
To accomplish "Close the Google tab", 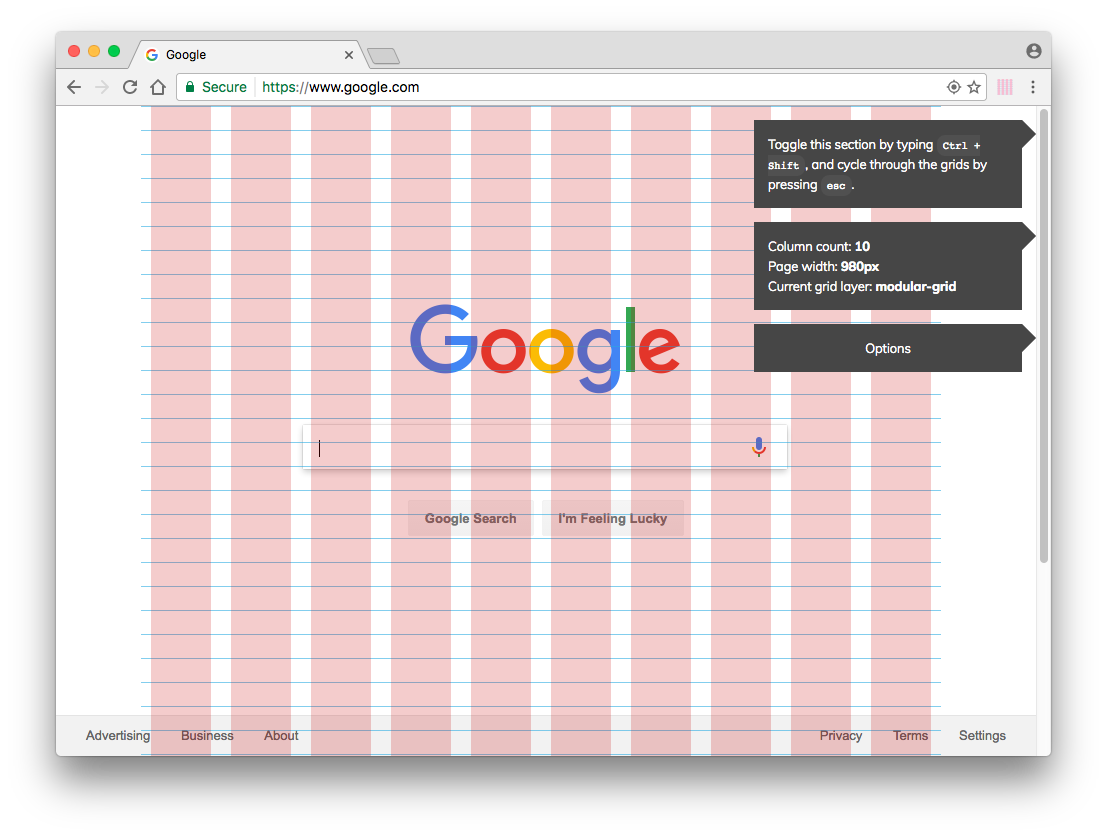I will [349, 55].
